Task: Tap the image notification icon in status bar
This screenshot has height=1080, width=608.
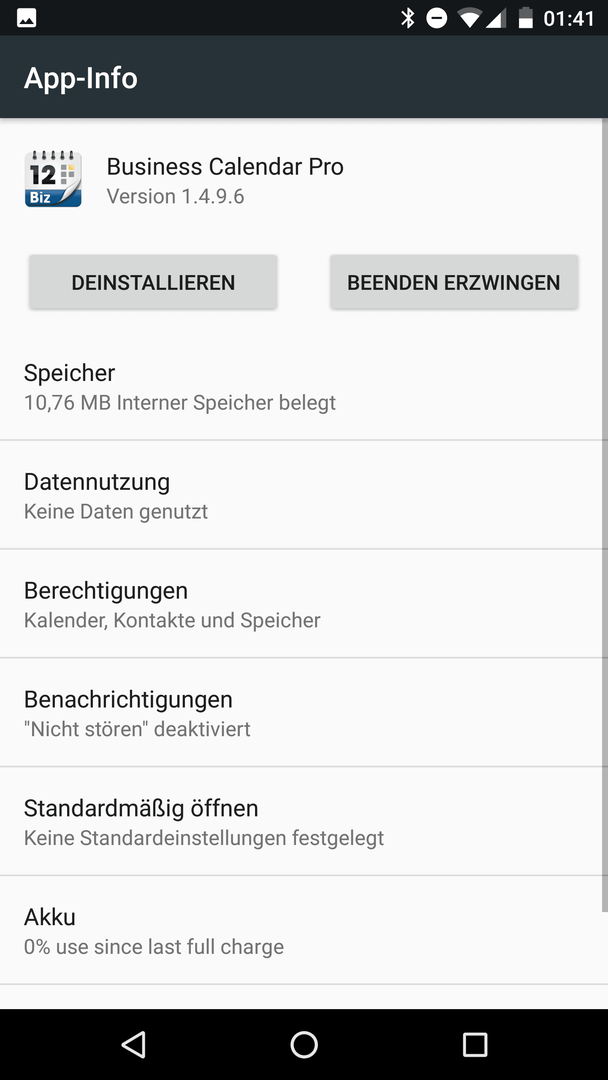Action: pyautogui.click(x=27, y=18)
